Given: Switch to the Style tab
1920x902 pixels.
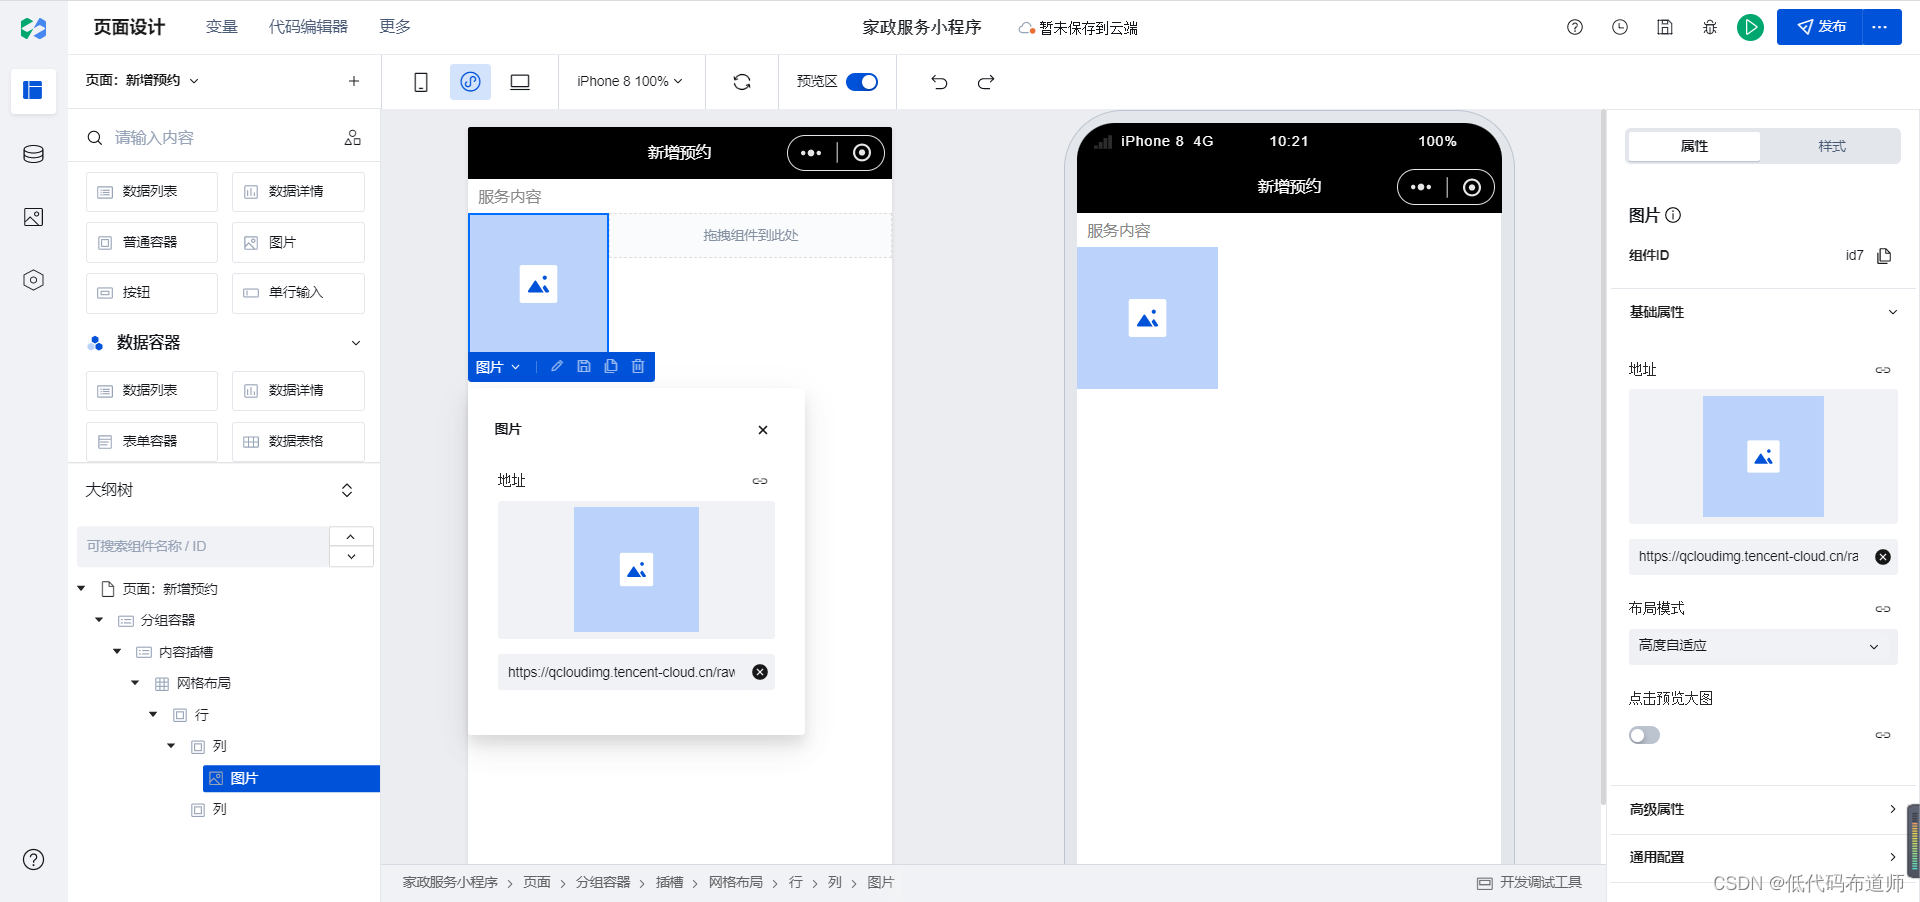Looking at the screenshot, I should coord(1832,146).
